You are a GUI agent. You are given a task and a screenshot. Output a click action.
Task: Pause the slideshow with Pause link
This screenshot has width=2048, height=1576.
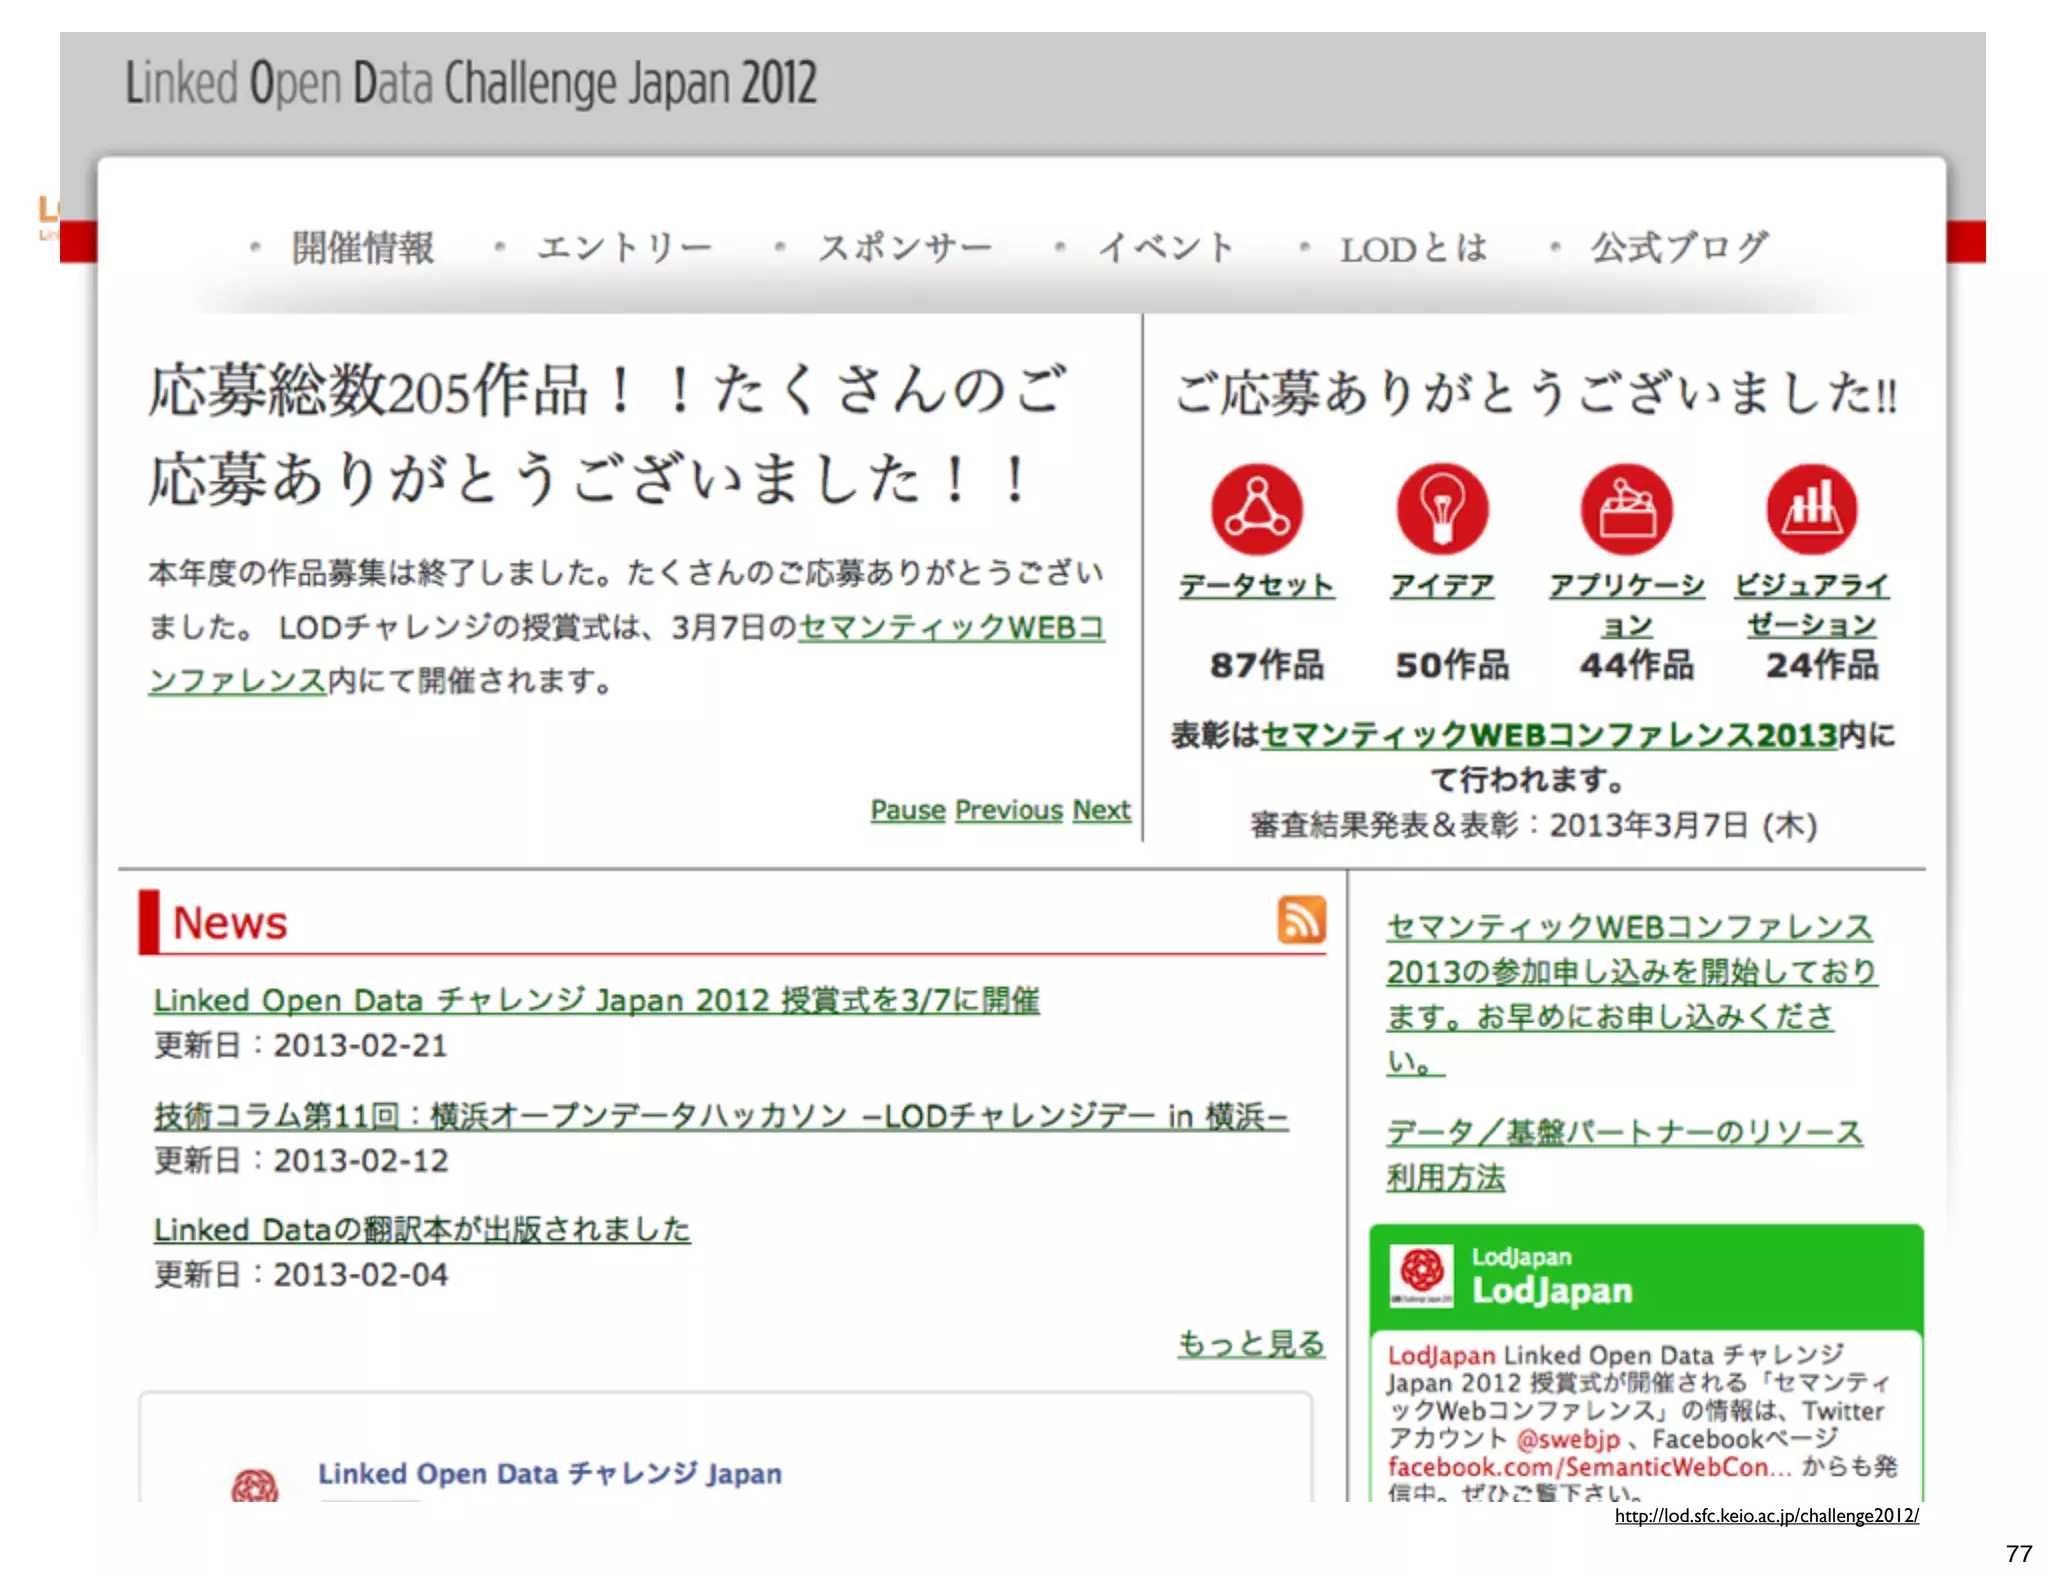pos(908,810)
